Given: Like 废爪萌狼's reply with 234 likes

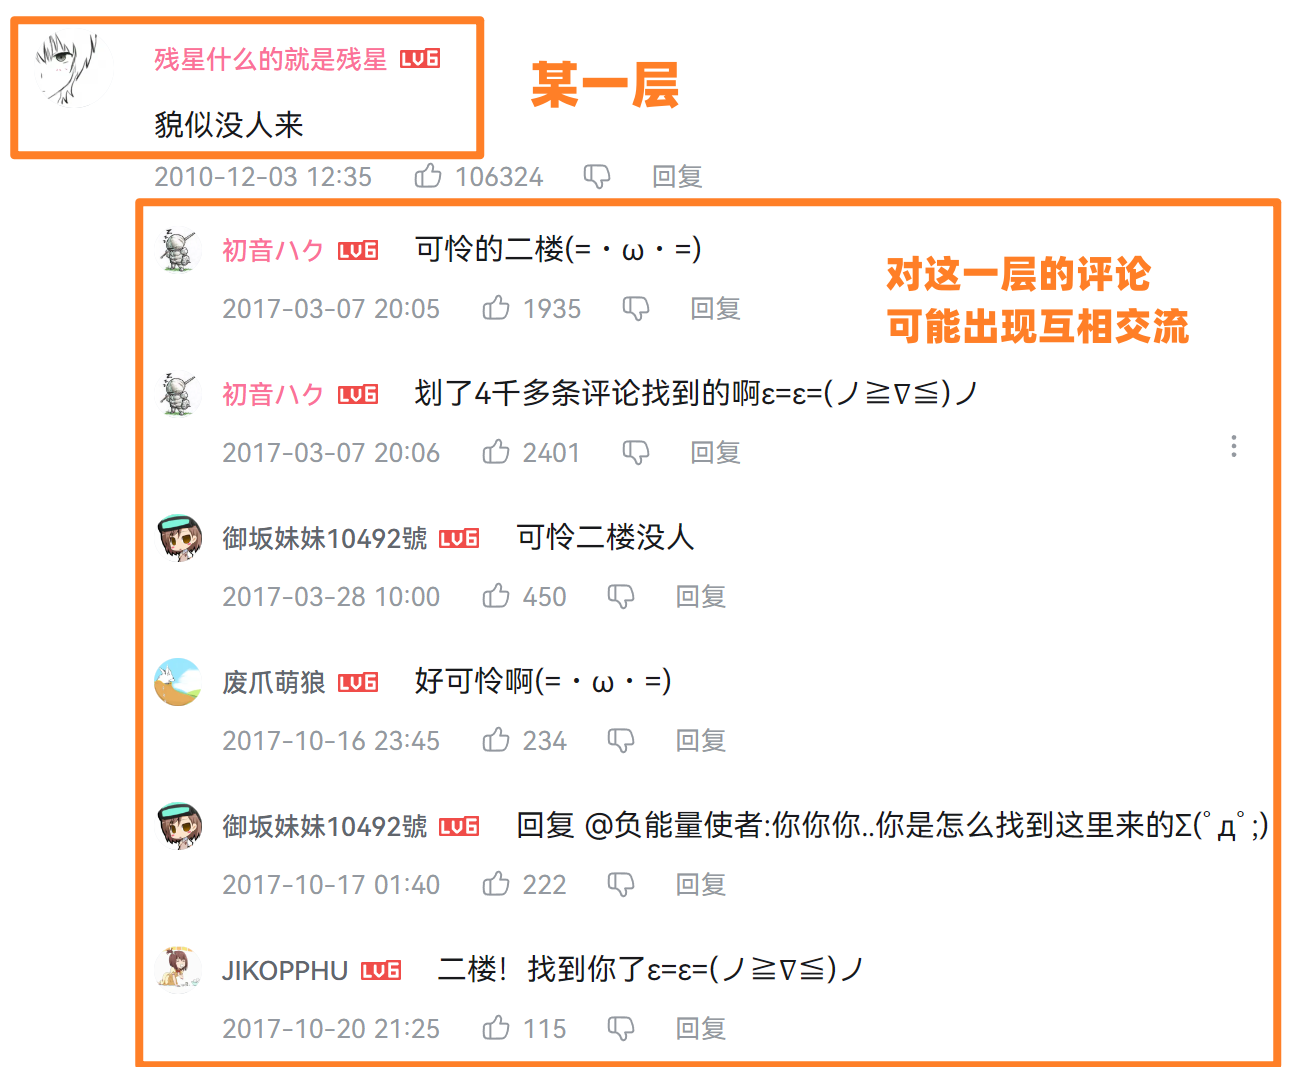Looking at the screenshot, I should pos(496,740).
